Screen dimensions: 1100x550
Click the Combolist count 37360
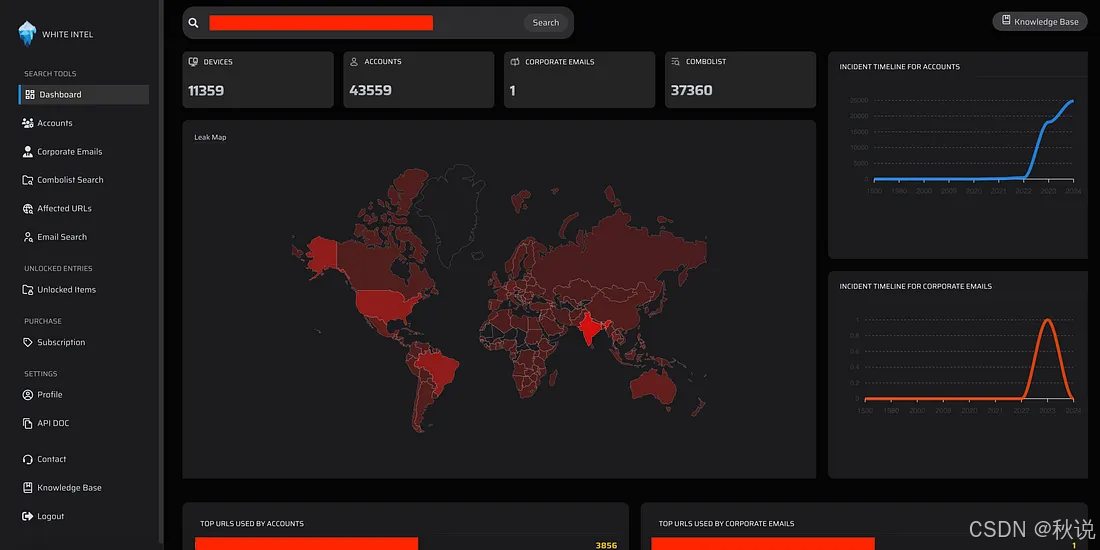[692, 90]
